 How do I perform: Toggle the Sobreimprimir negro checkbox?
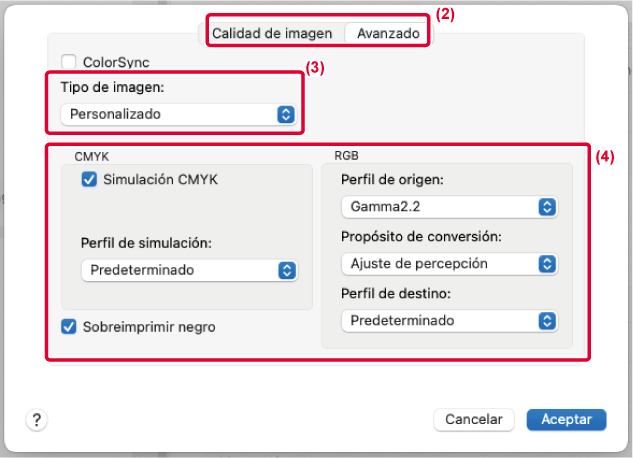(x=69, y=326)
